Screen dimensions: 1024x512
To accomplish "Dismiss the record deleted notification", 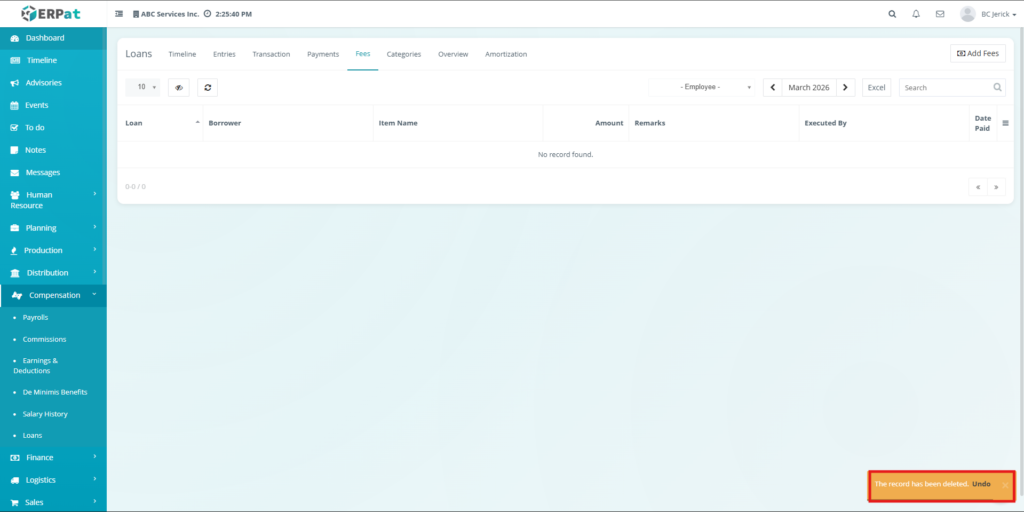I will click(1005, 485).
